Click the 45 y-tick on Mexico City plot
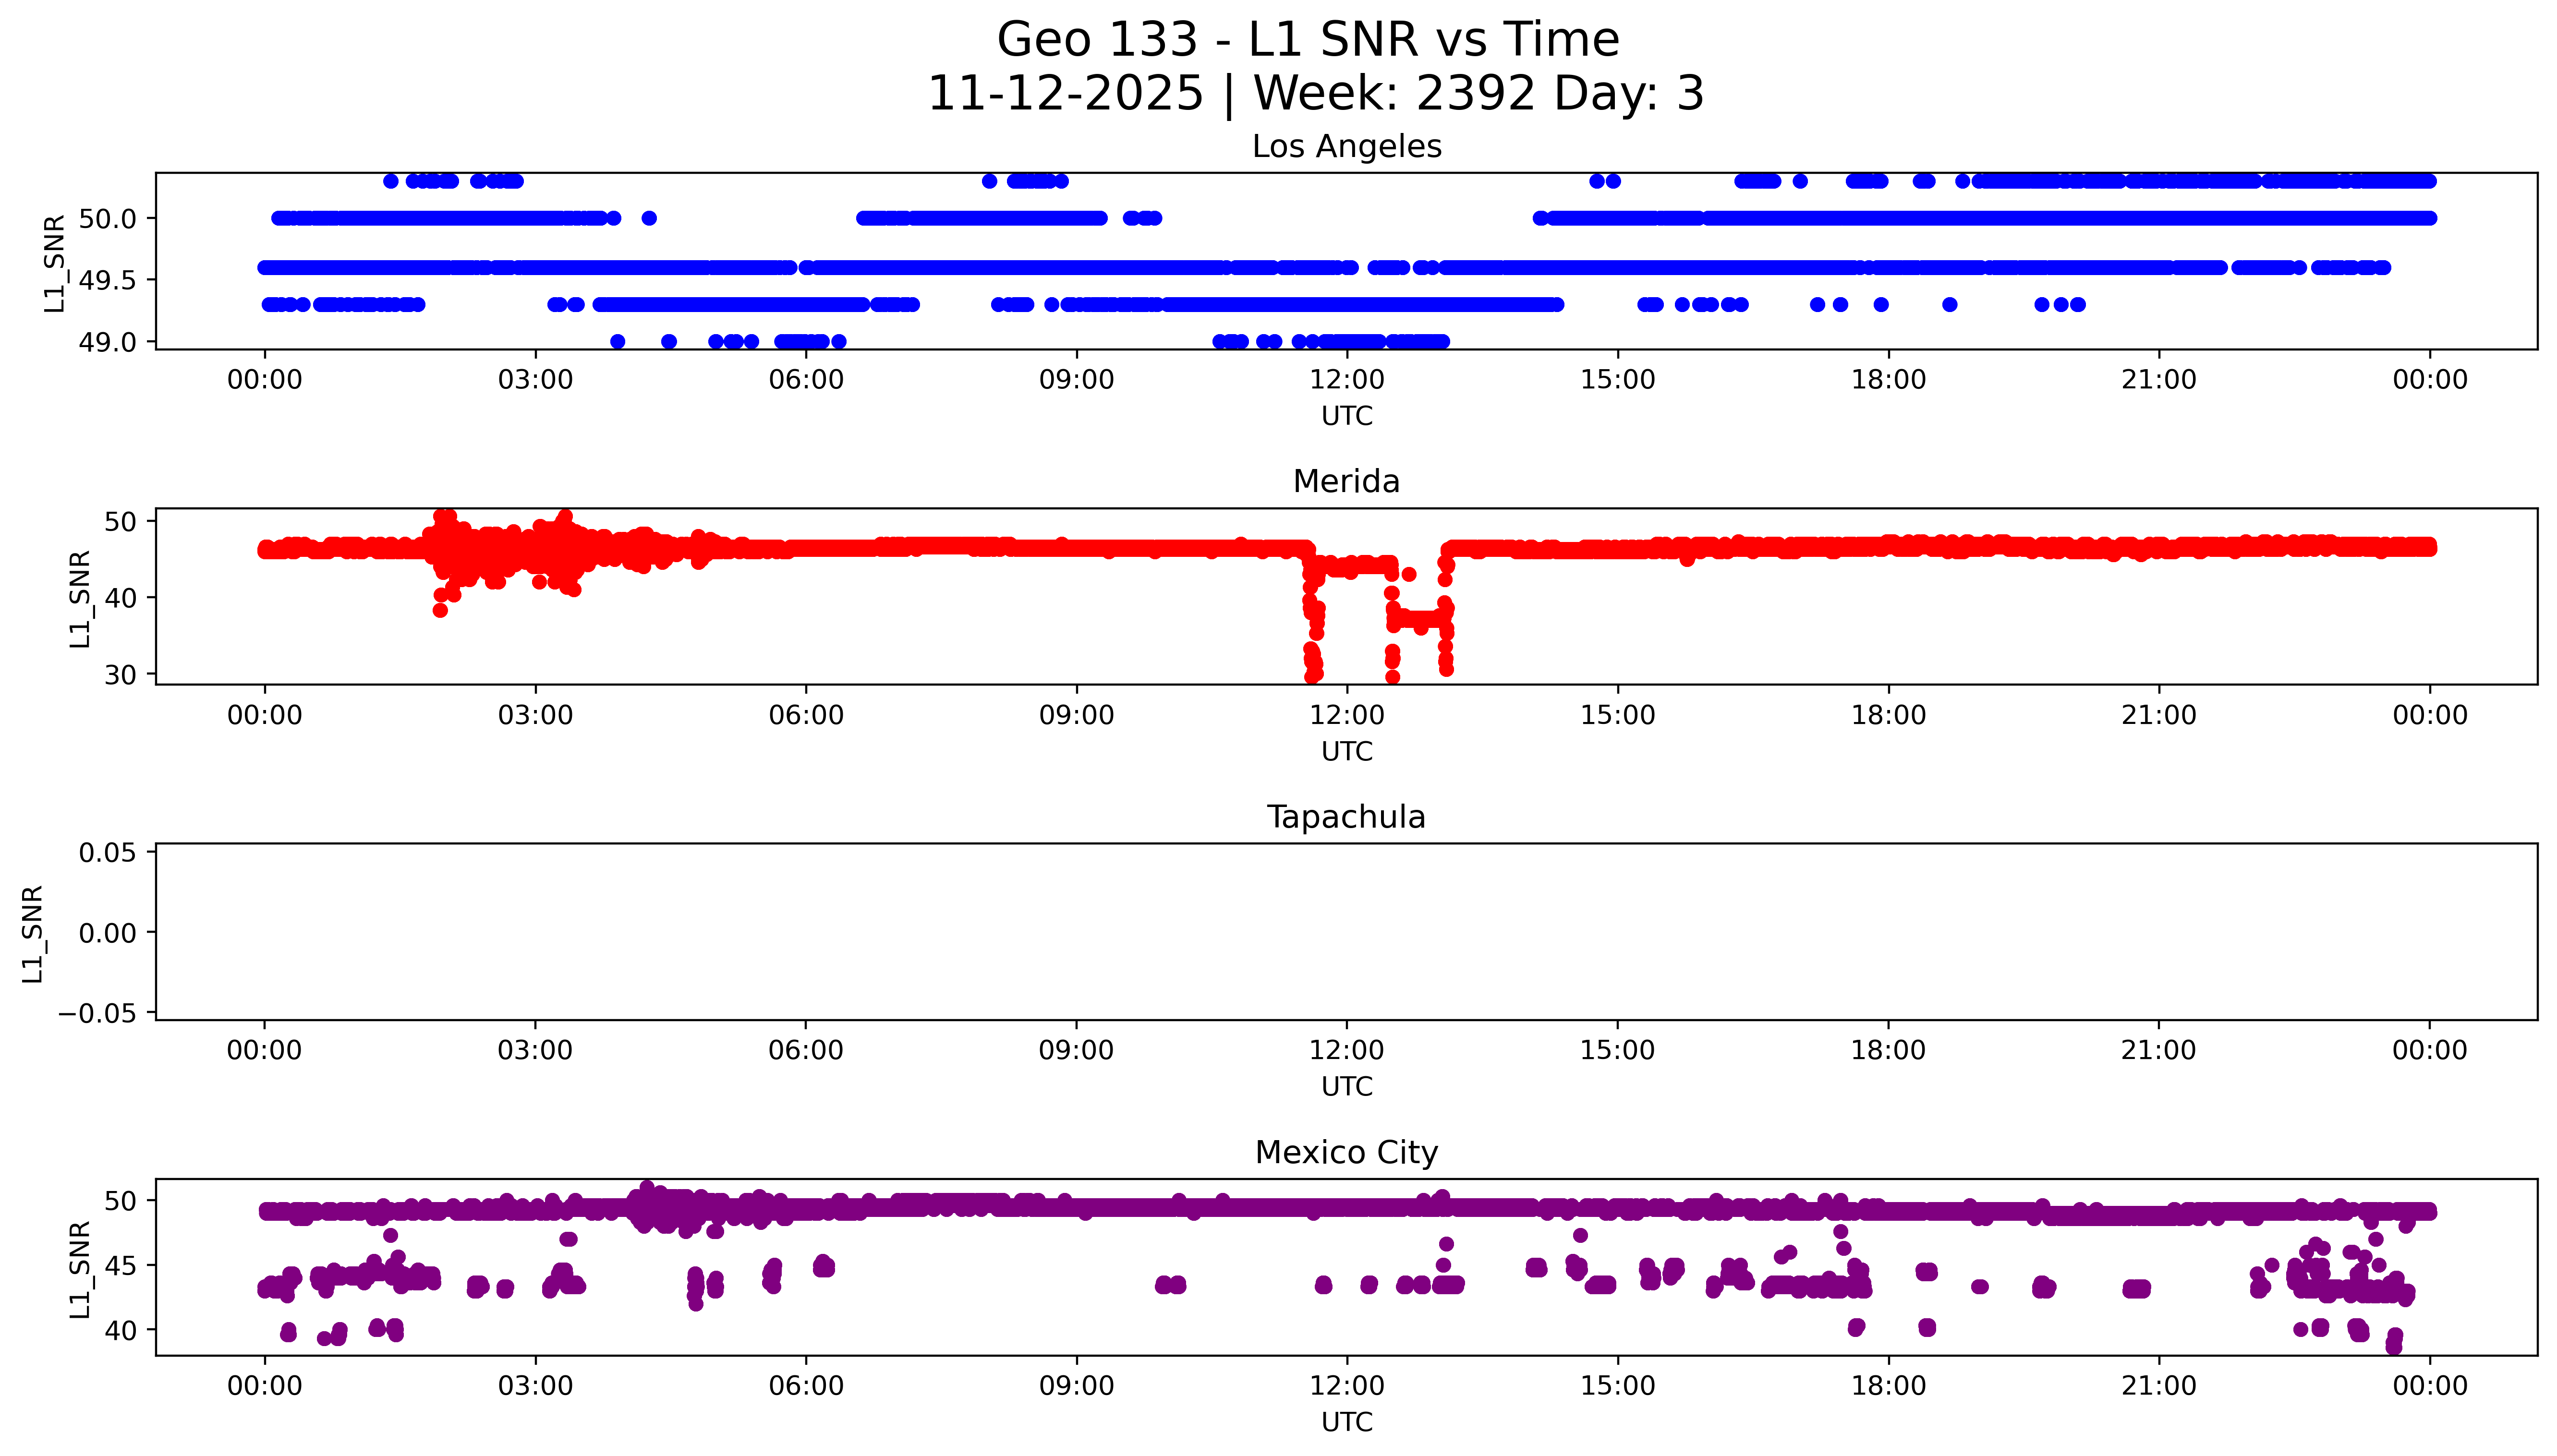This screenshot has height=1456, width=2557. 120,1265
